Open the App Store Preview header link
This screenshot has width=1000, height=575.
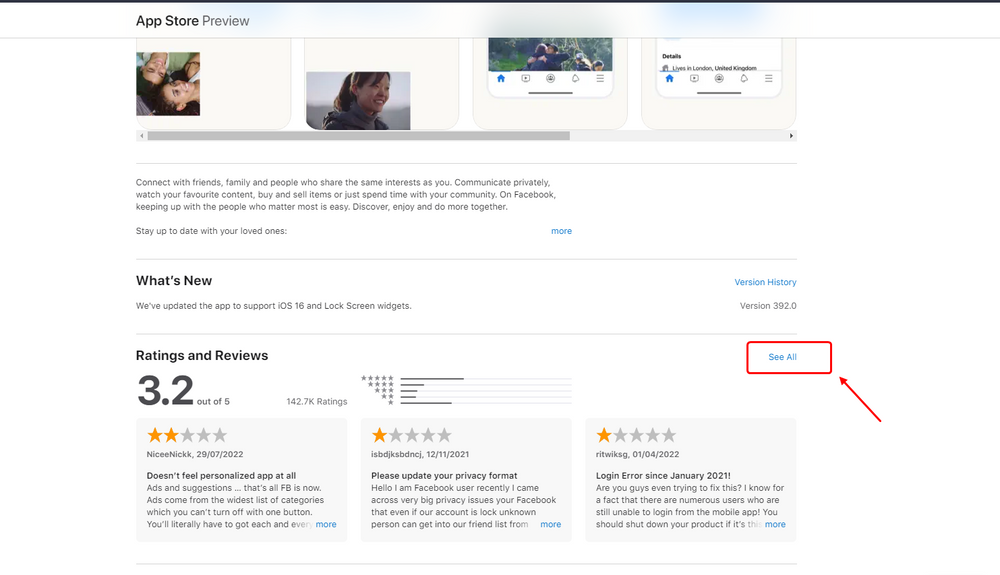tap(192, 21)
